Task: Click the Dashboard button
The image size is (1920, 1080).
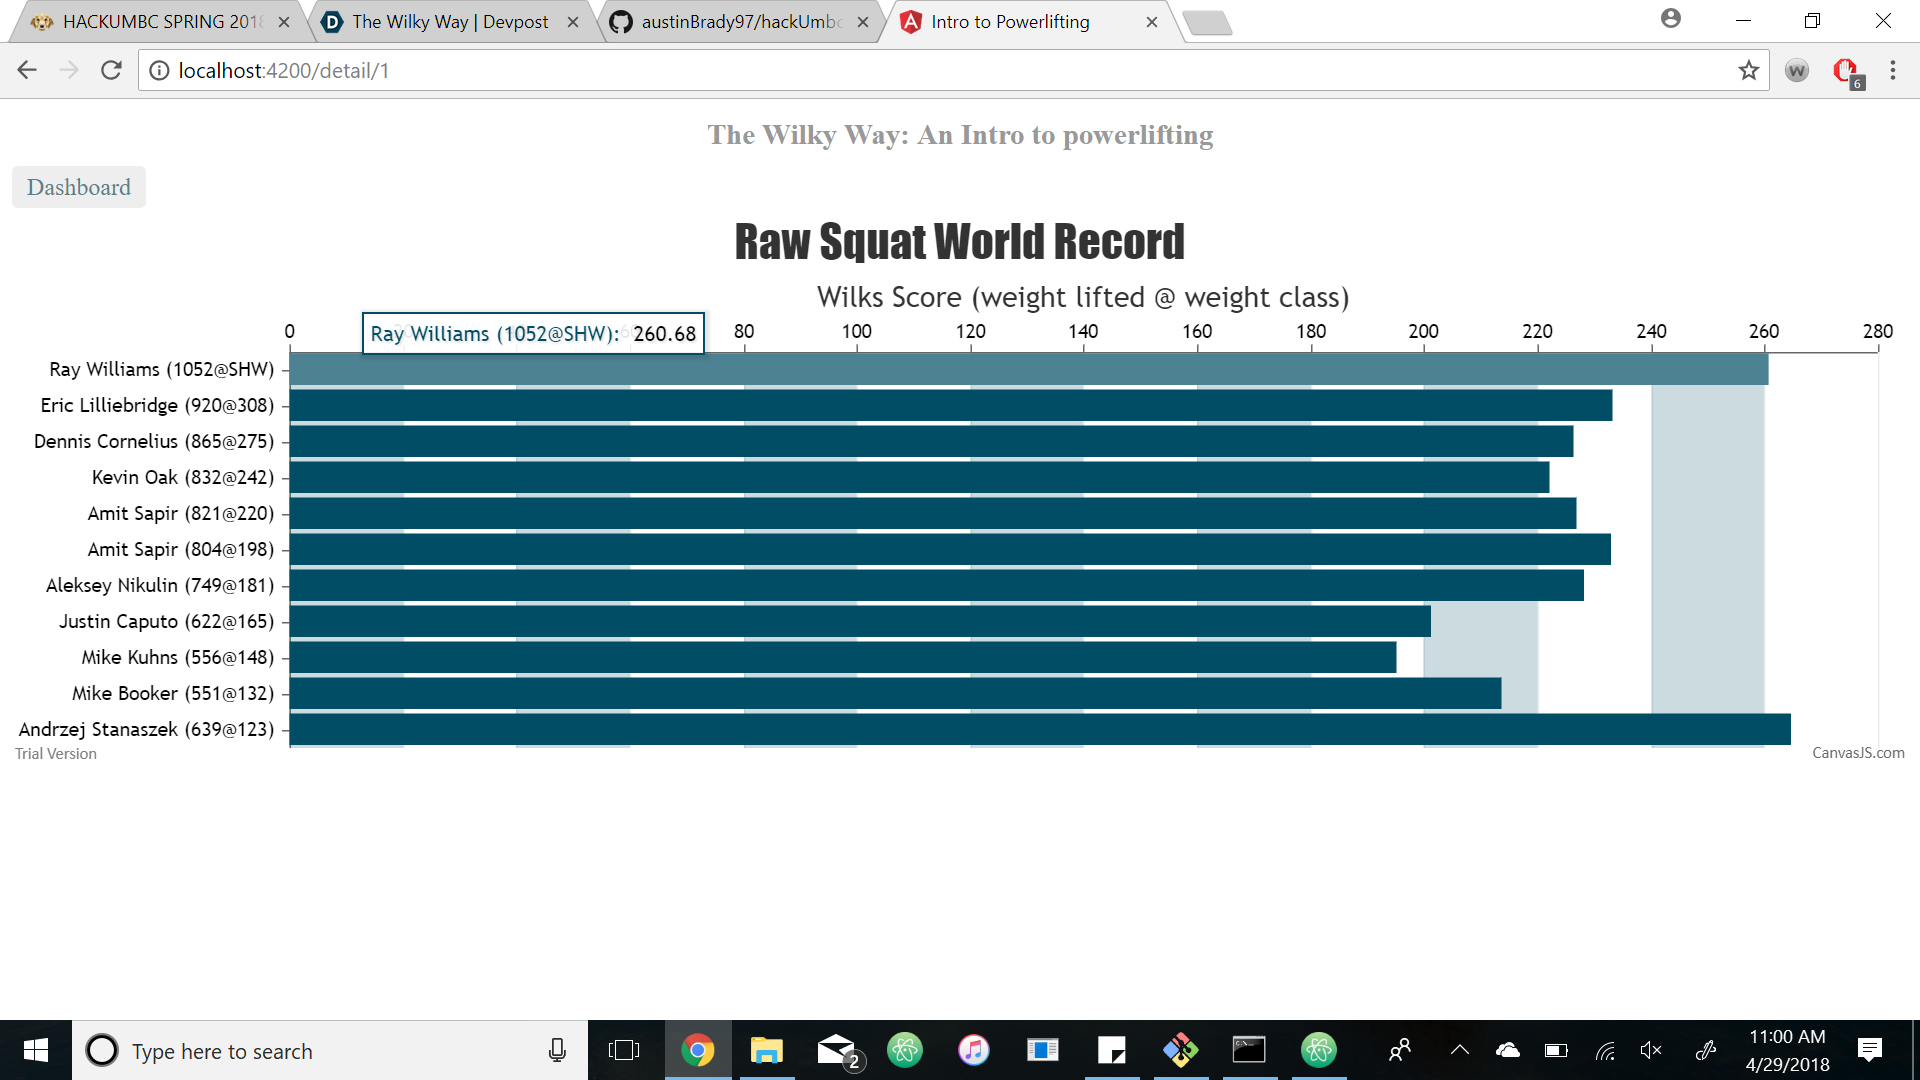Action: (79, 187)
